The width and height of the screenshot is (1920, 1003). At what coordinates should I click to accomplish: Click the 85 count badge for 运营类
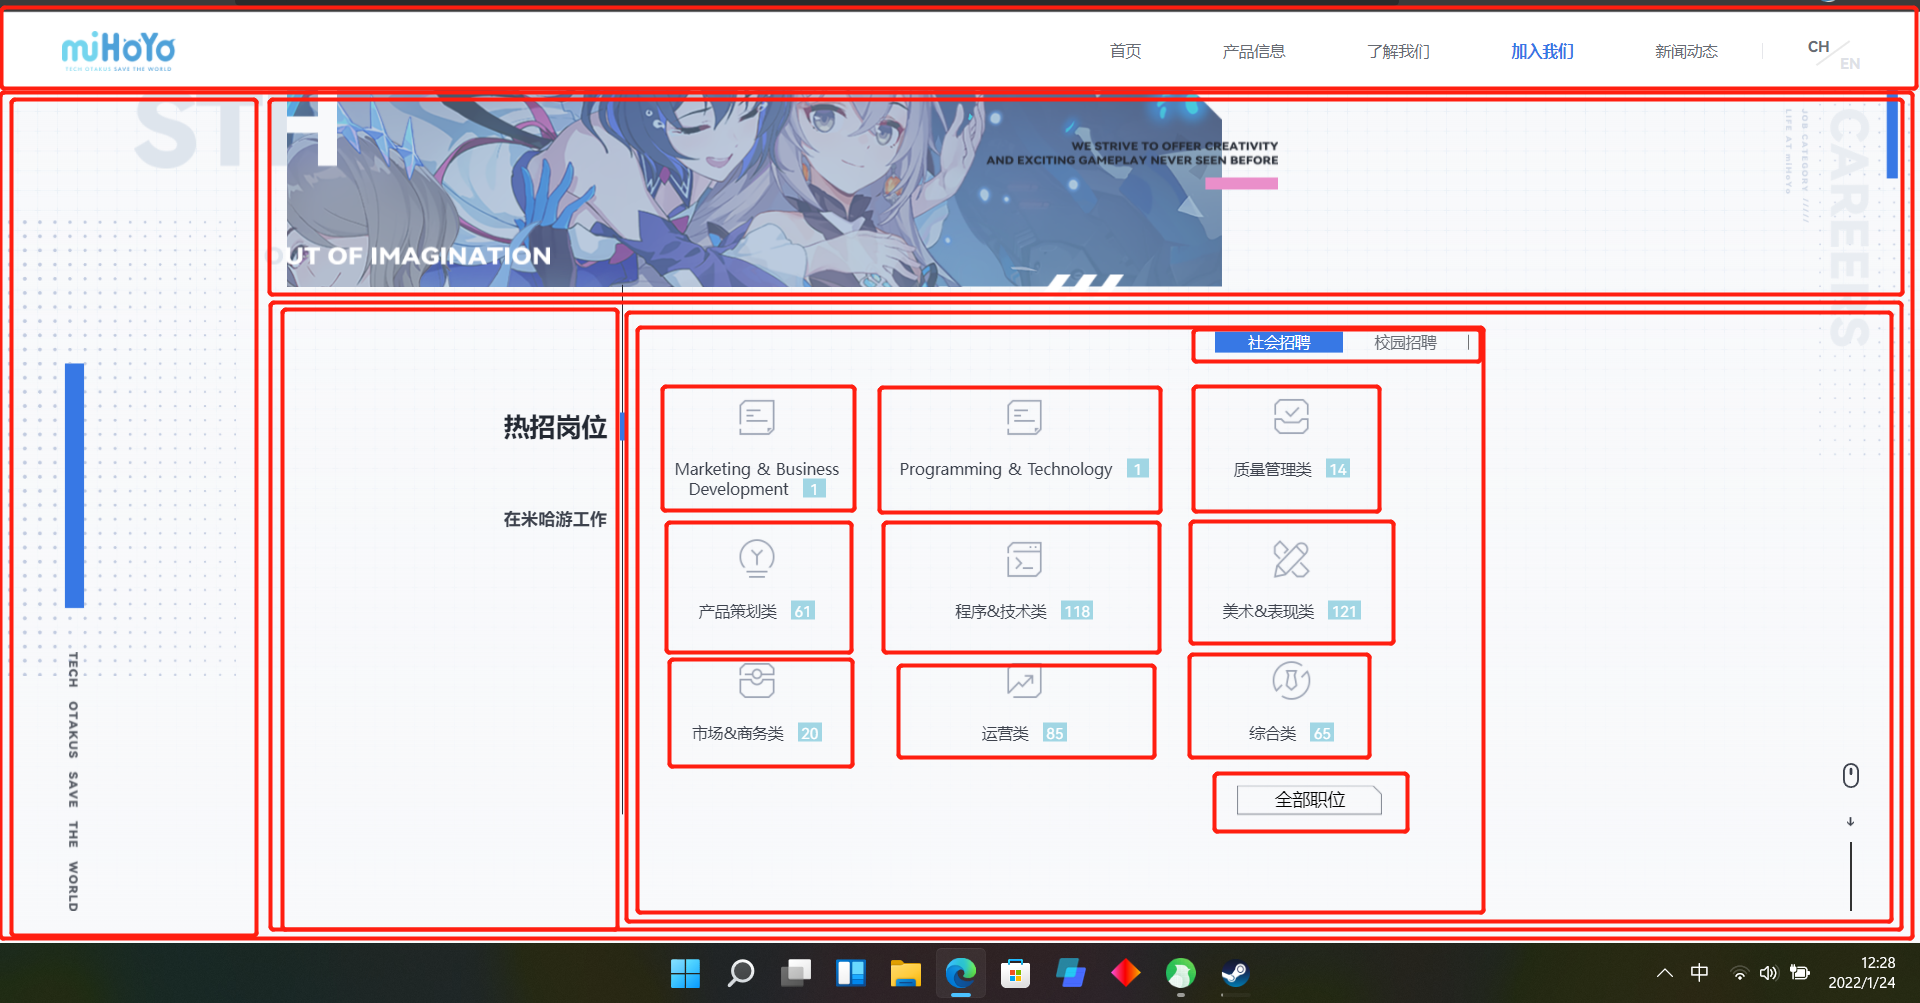tap(1055, 733)
